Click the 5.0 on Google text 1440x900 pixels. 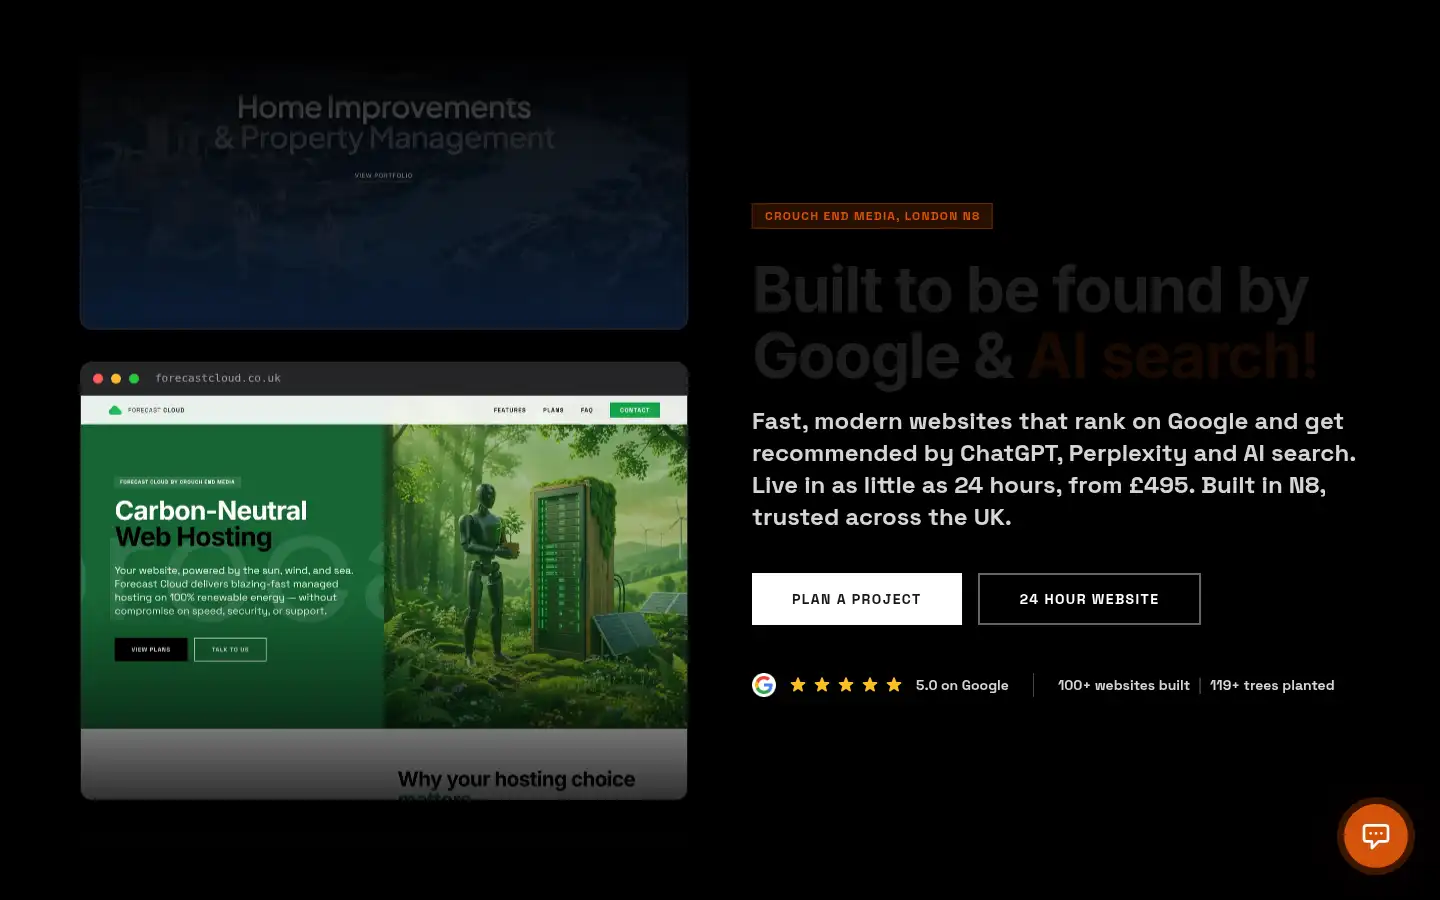coord(962,685)
